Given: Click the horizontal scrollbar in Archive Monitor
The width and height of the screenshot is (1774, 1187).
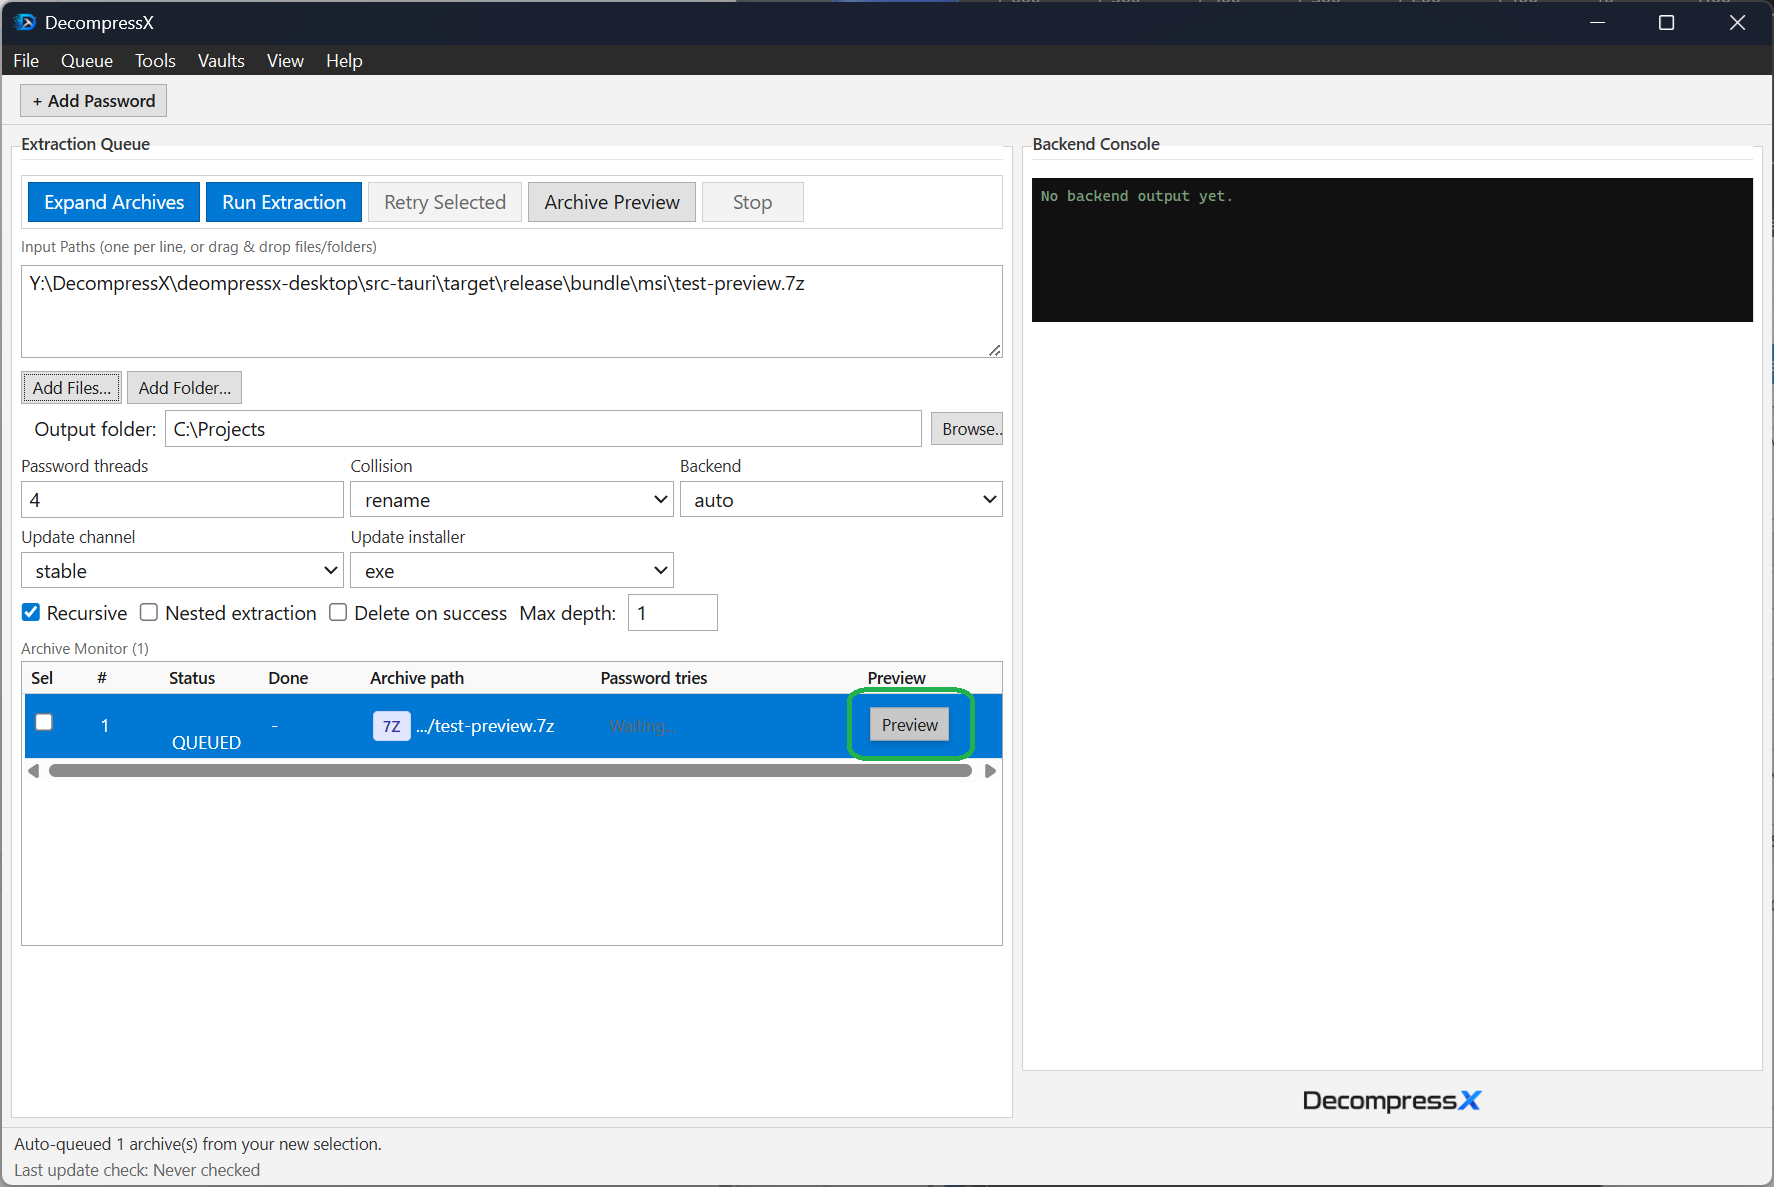Looking at the screenshot, I should point(510,771).
